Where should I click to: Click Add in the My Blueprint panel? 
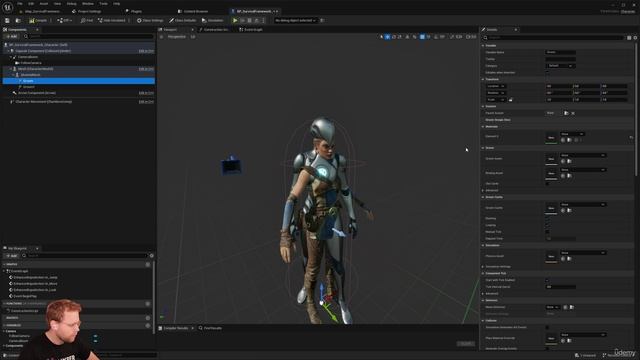(11, 256)
